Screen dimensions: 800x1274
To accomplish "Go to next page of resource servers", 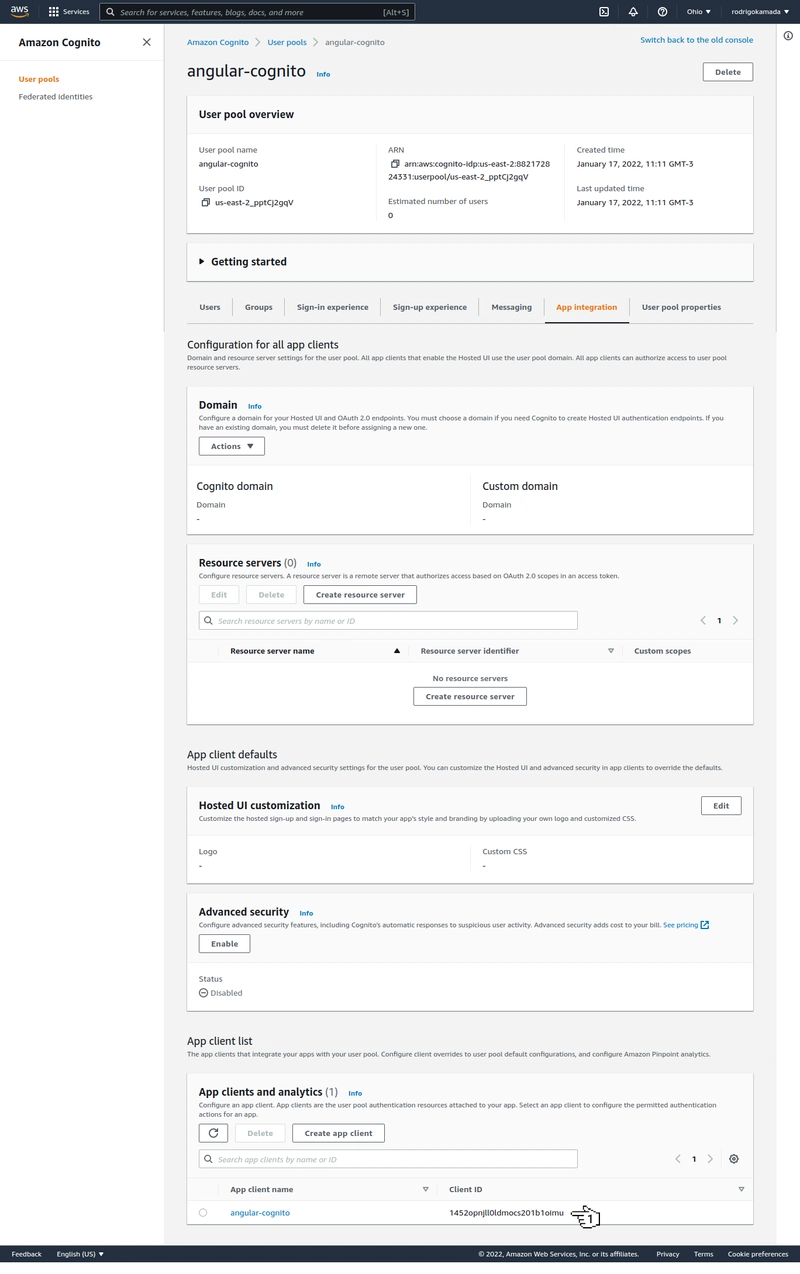I will point(736,621).
